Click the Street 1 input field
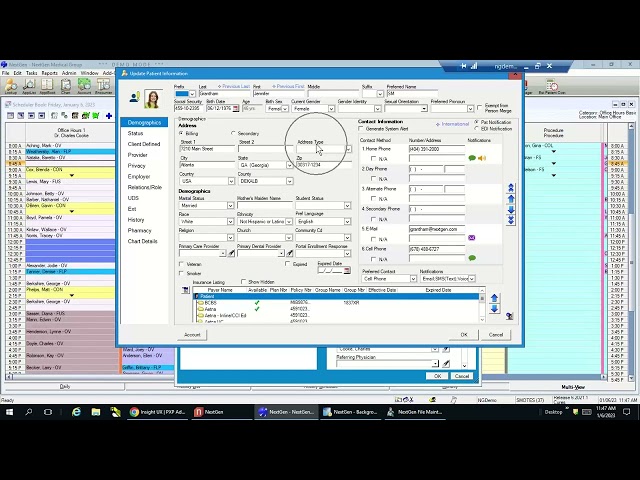 tap(207, 149)
